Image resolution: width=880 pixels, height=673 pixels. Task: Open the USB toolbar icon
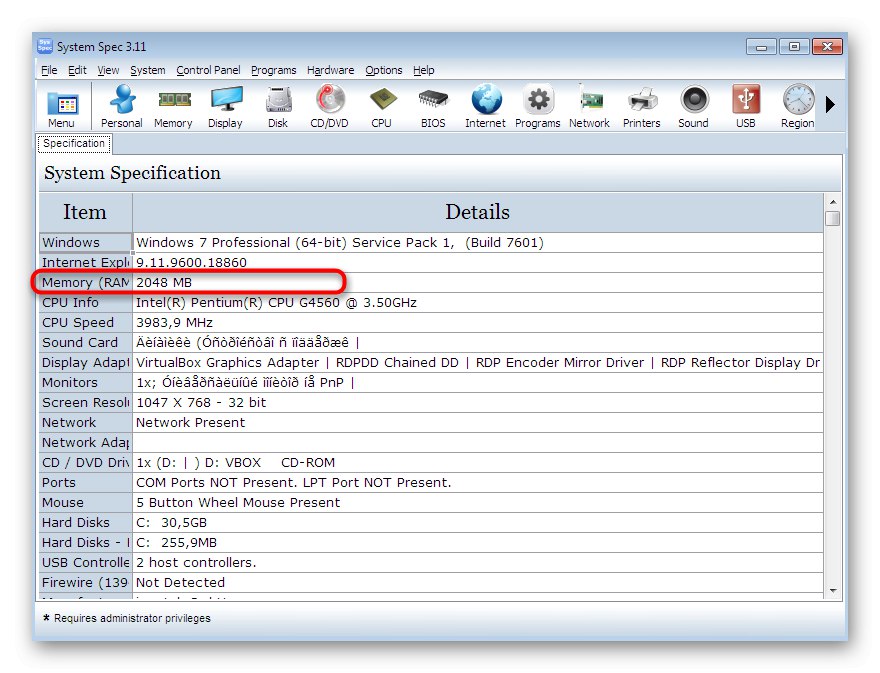coord(746,107)
